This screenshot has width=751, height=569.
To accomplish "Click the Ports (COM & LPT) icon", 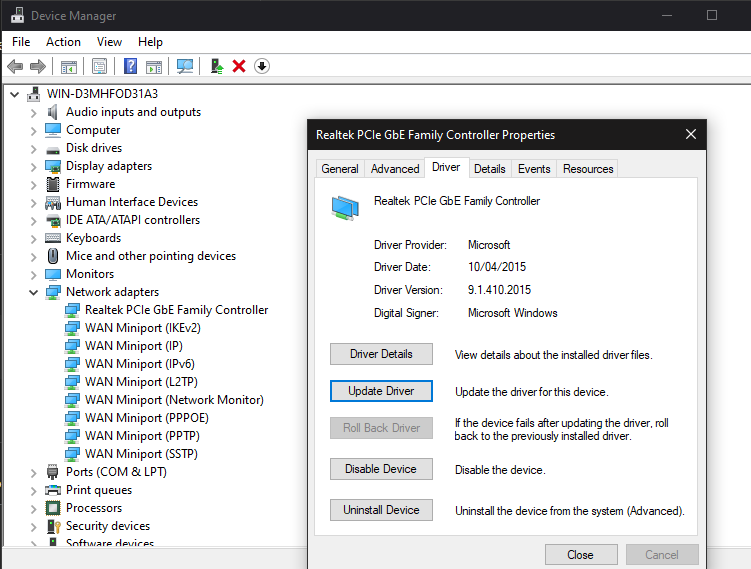I will tap(53, 472).
